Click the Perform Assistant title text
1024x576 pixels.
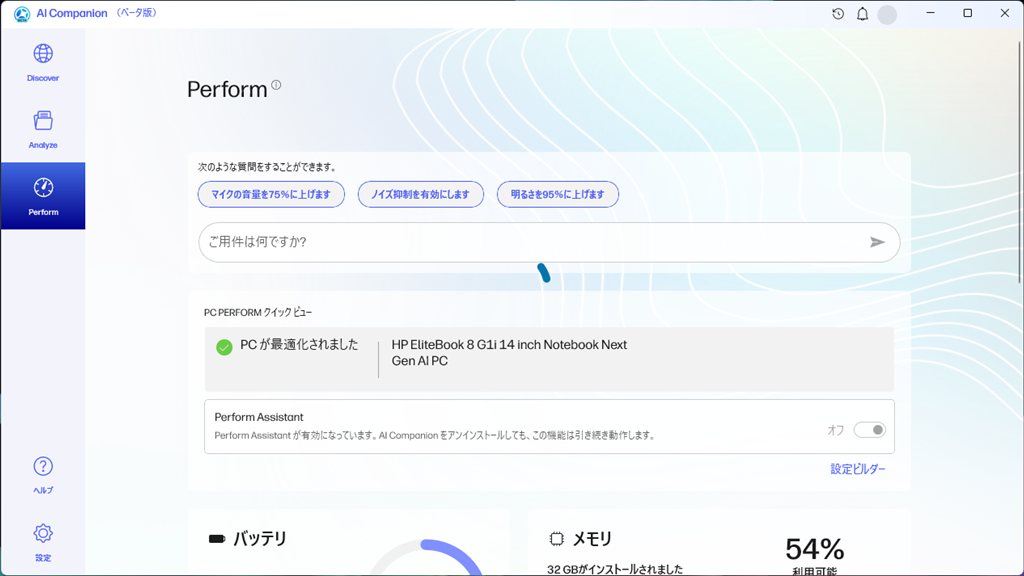click(x=259, y=417)
